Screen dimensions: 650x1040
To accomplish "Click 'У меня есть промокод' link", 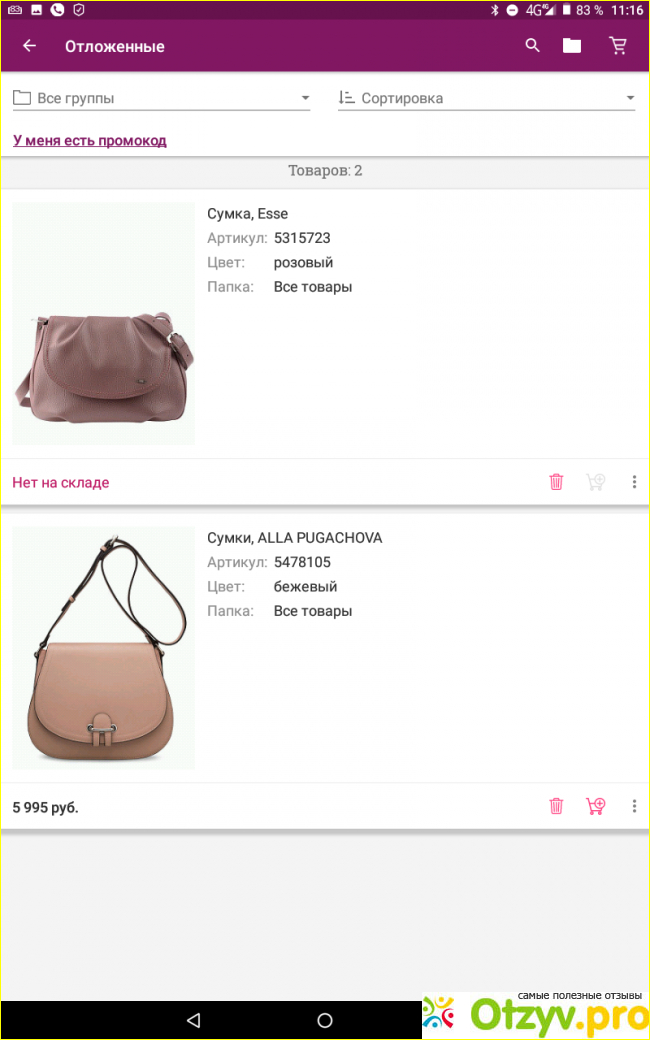I will pos(90,141).
